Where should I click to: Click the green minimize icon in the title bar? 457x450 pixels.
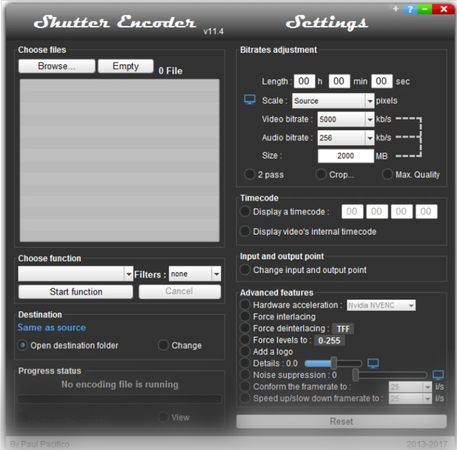point(425,9)
